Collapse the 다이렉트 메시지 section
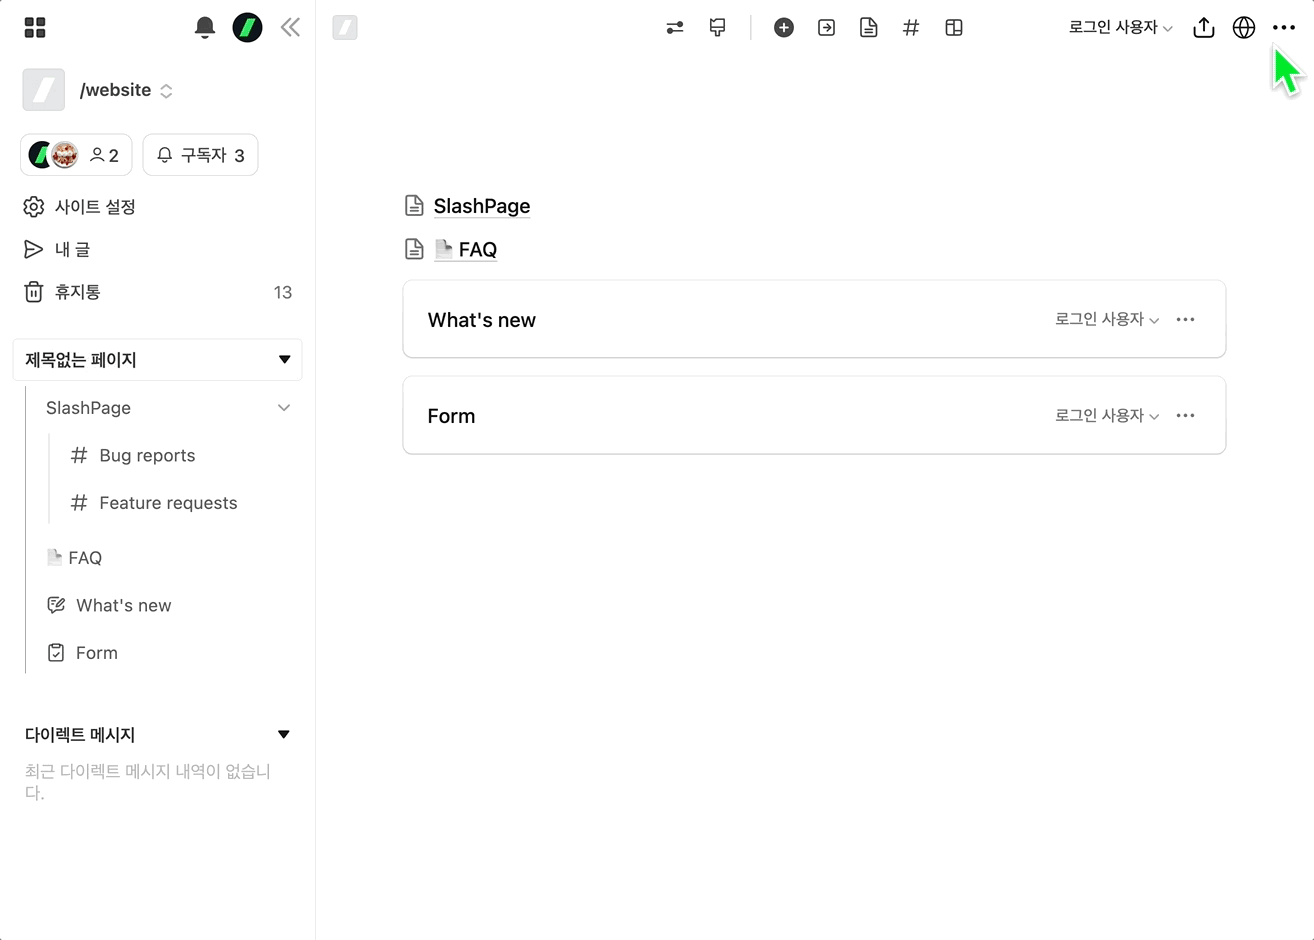 [284, 735]
